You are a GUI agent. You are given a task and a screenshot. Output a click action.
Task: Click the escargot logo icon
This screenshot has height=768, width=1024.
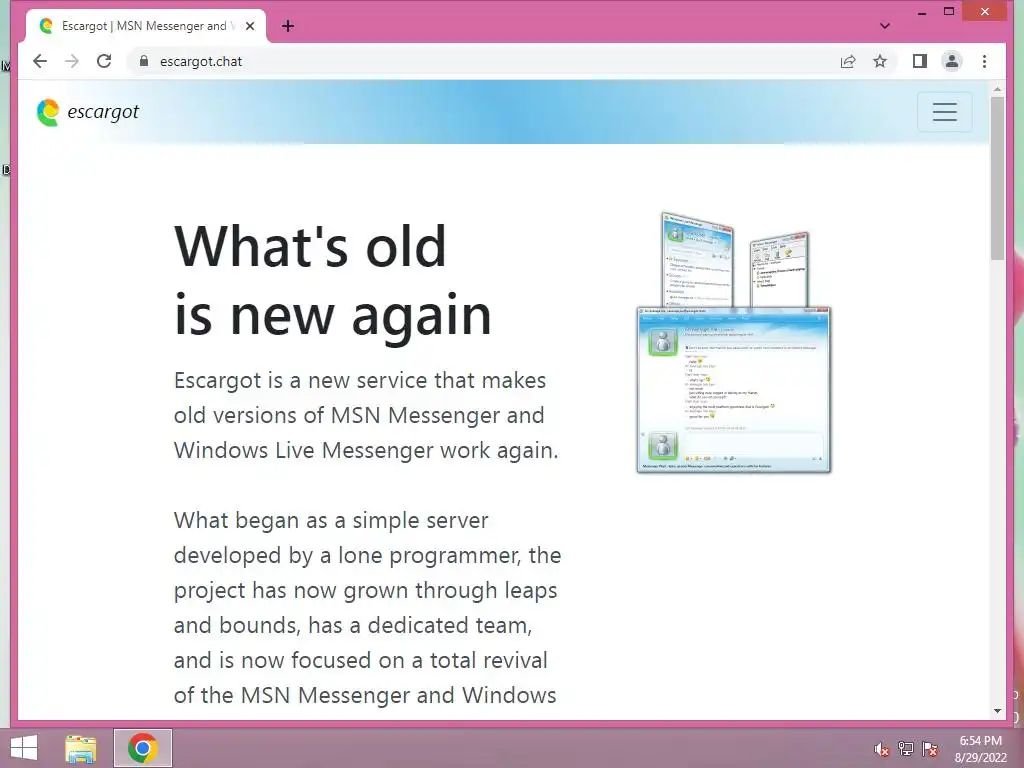click(x=48, y=112)
